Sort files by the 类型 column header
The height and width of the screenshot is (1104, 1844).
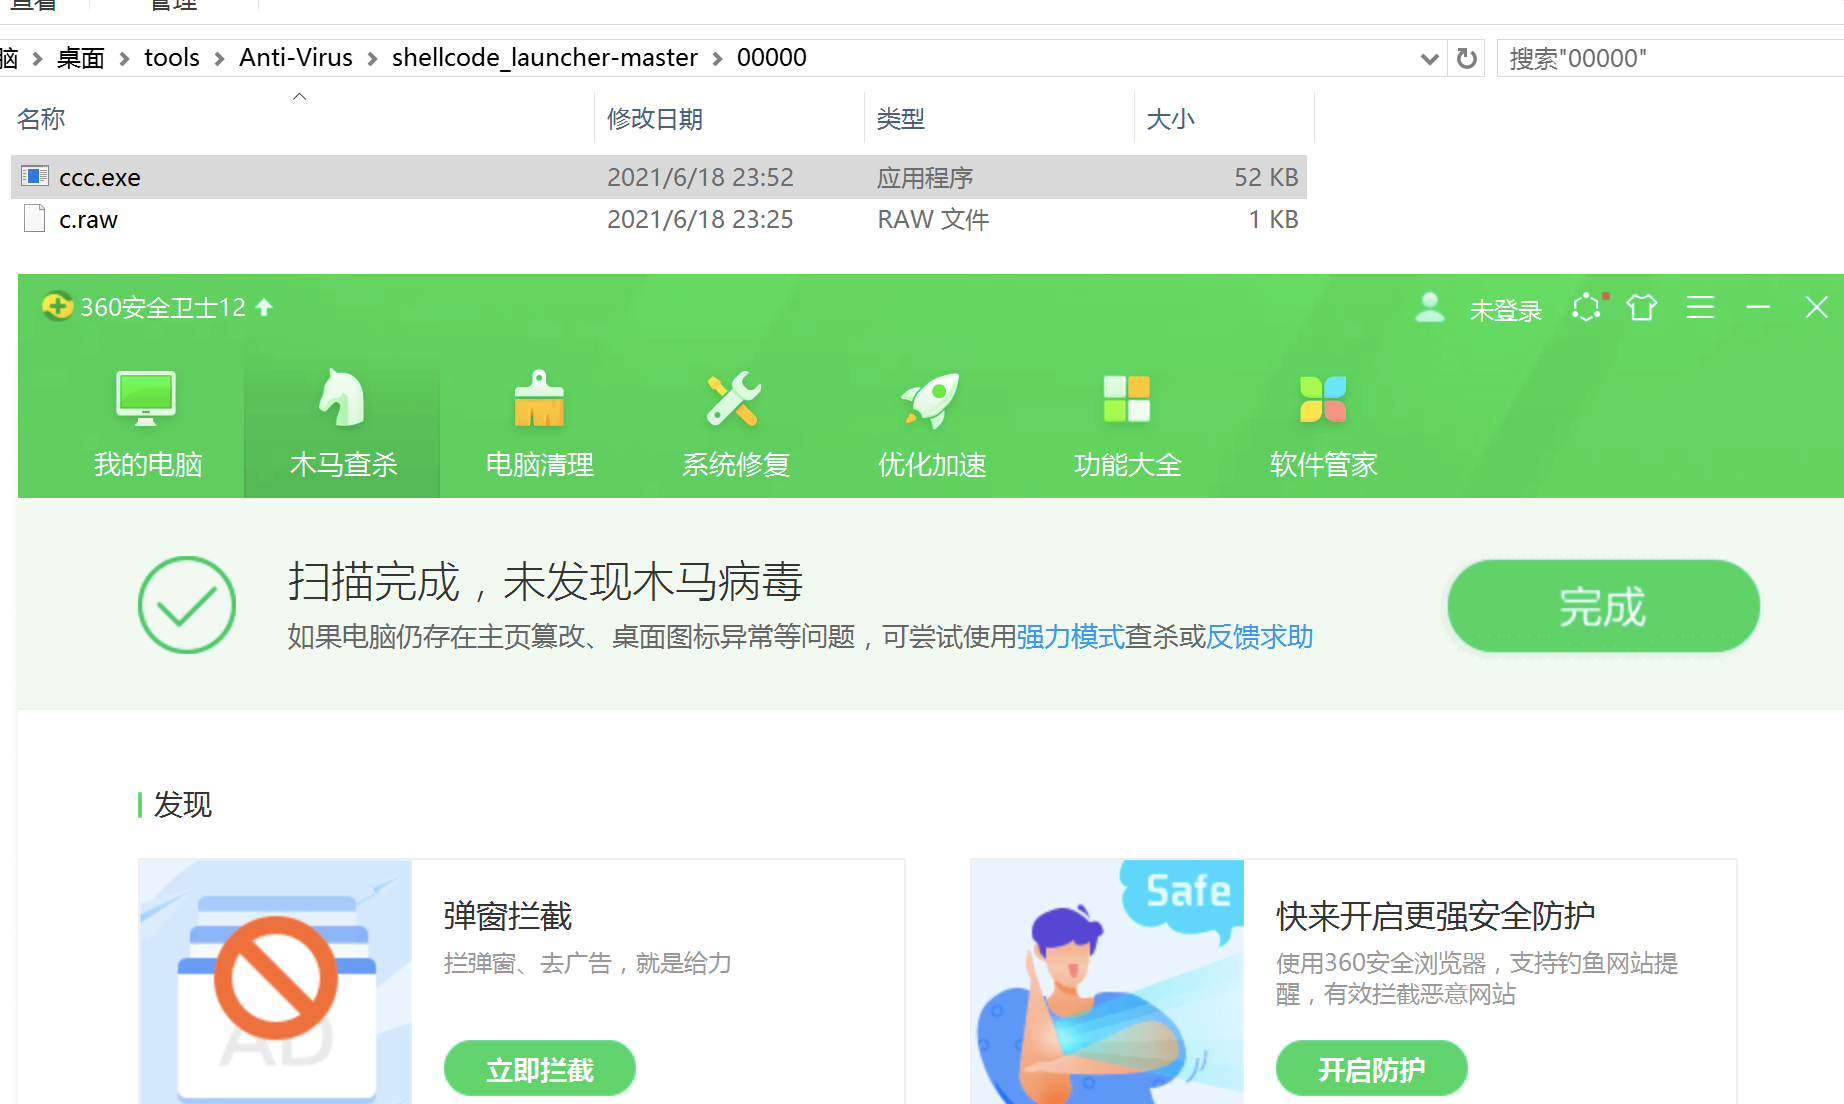click(900, 118)
